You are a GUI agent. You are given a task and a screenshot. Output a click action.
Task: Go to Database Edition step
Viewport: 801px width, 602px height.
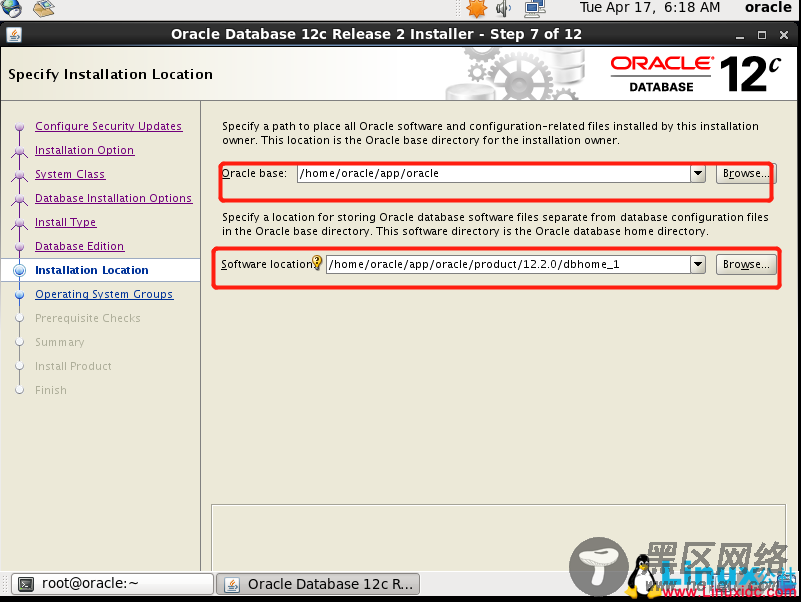79,246
